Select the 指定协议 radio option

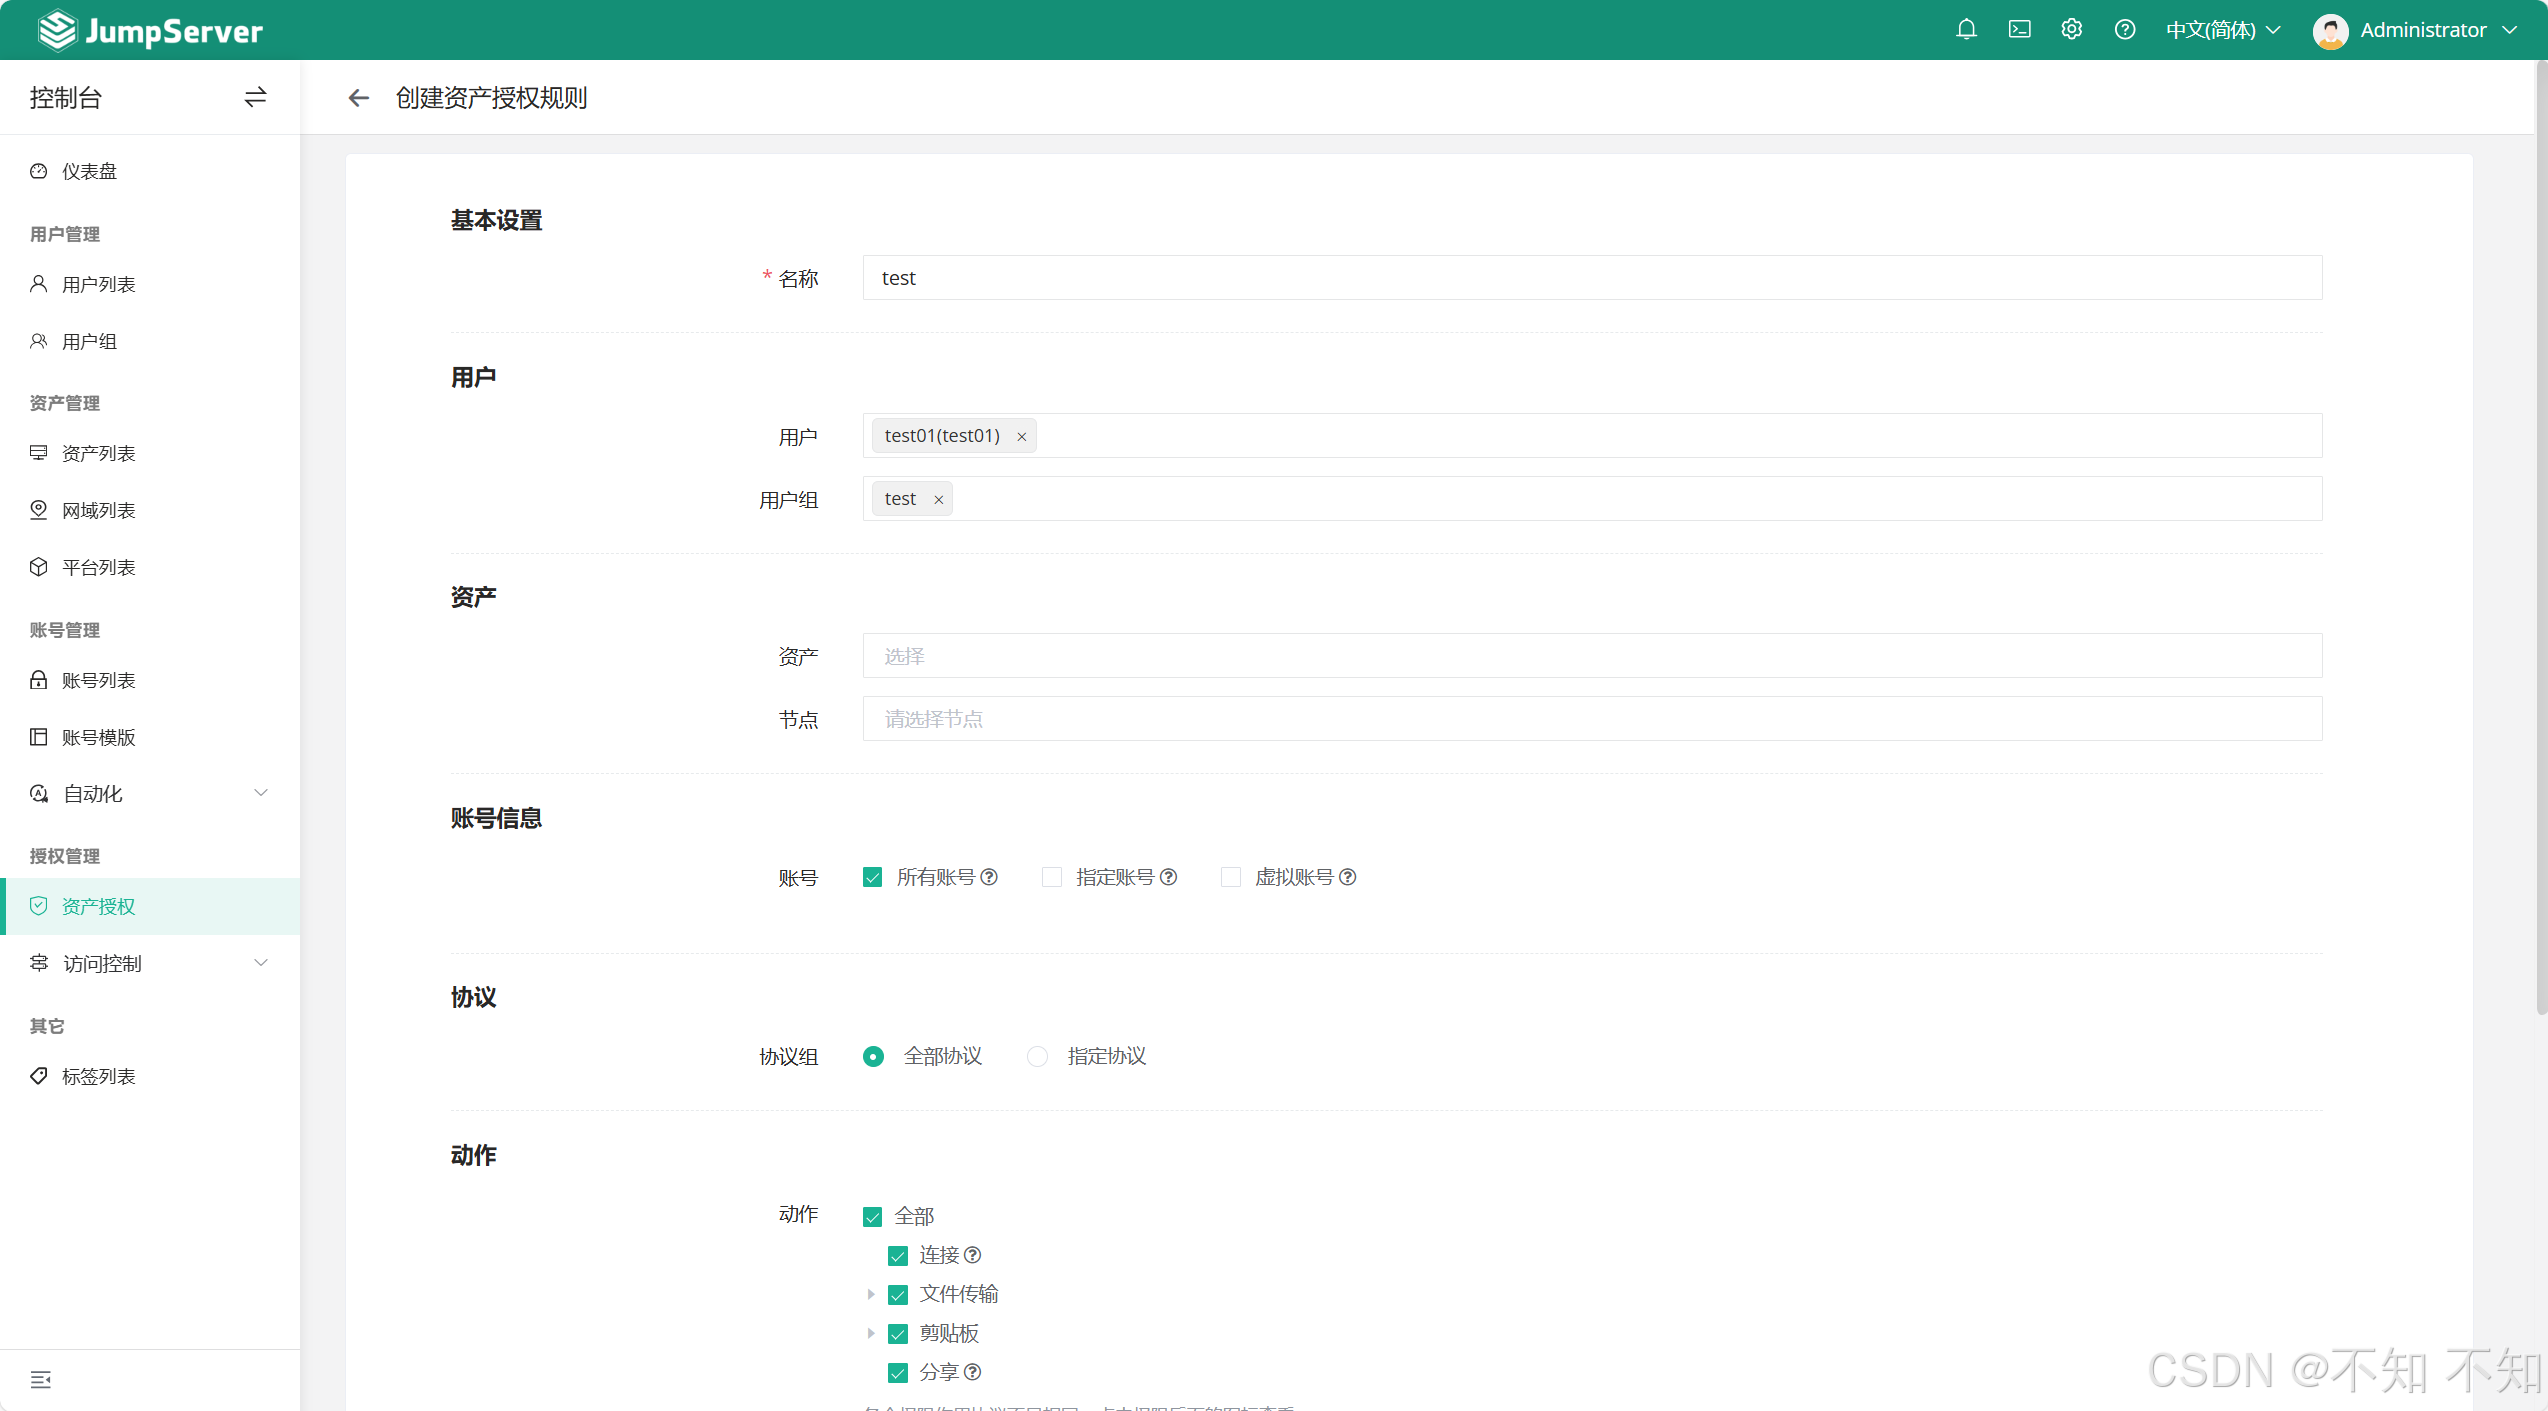(1037, 1057)
